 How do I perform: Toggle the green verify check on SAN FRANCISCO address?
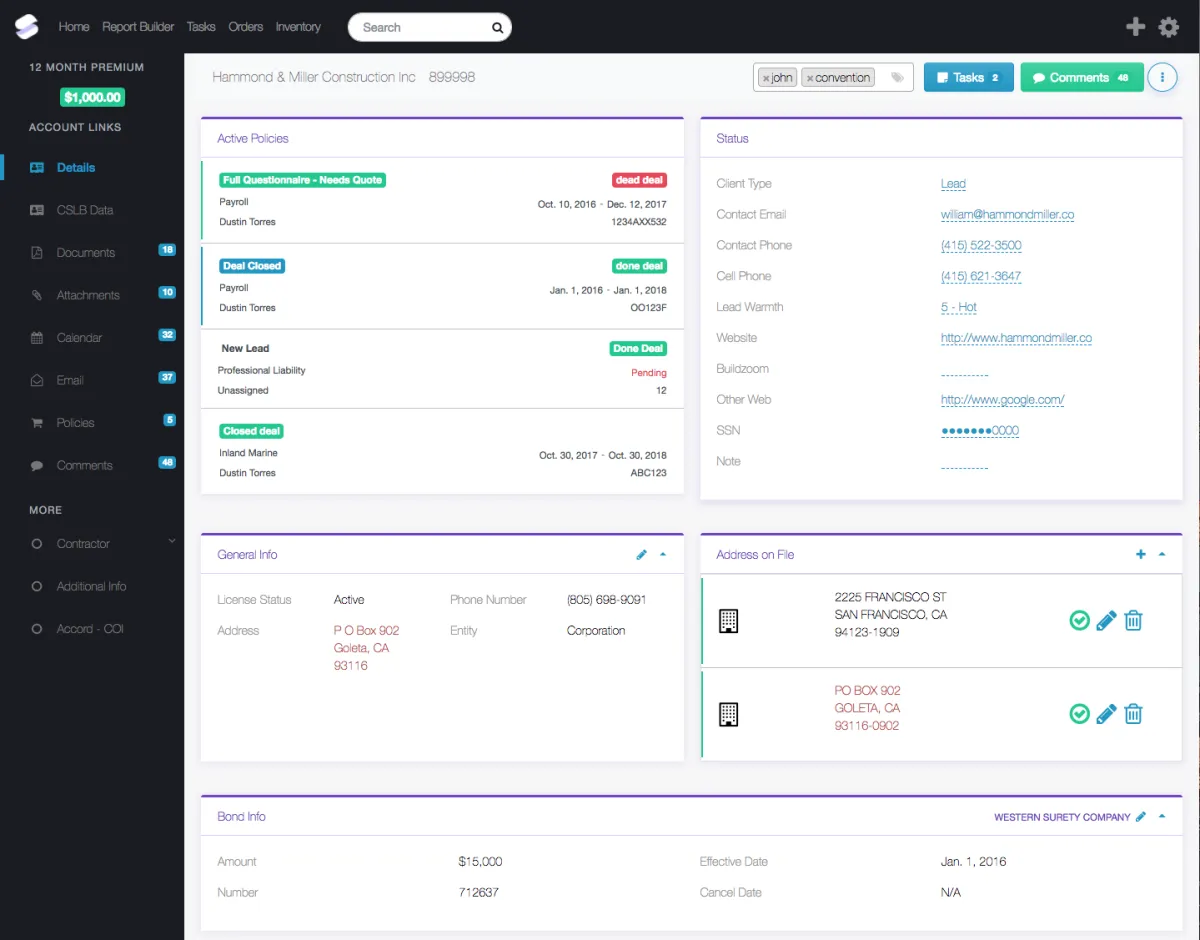[x=1080, y=620]
